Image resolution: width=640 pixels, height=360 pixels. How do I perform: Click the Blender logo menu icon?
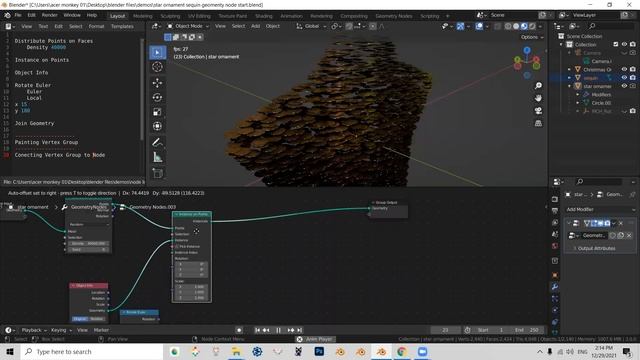[x=7, y=15]
